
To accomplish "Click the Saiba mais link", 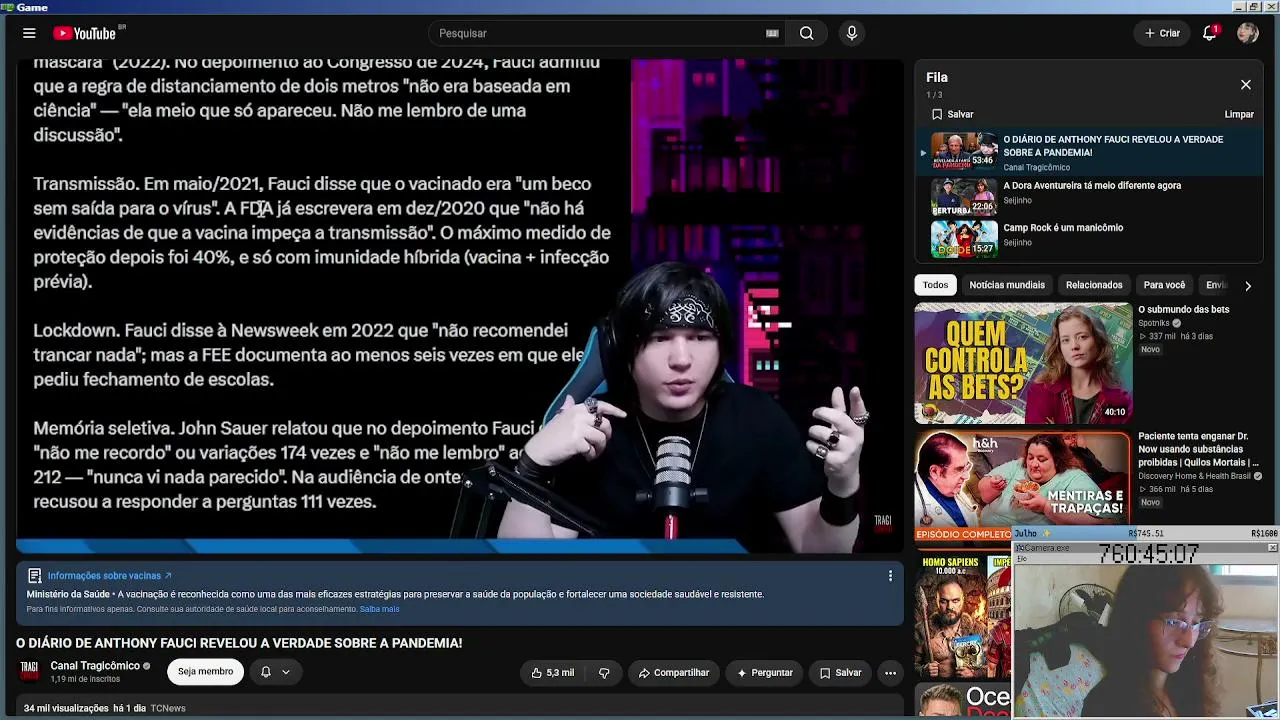I will [x=379, y=609].
